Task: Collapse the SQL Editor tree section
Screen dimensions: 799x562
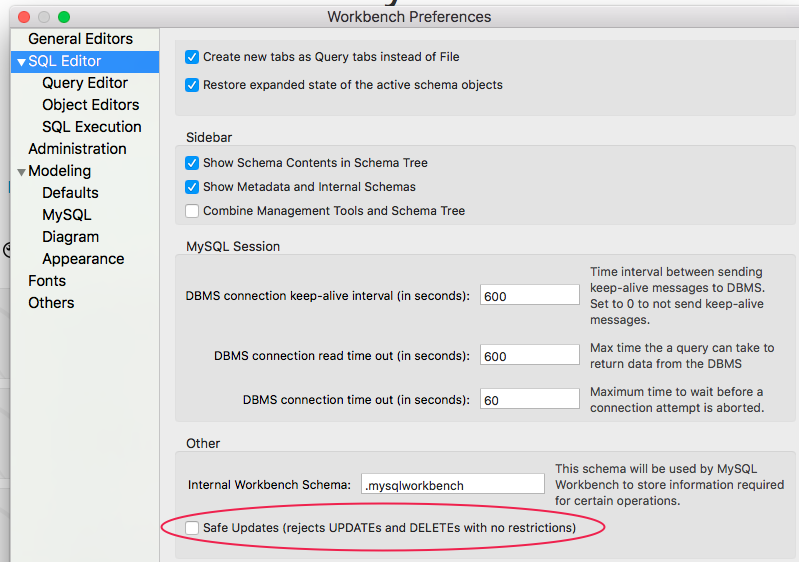Action: click(x=21, y=62)
